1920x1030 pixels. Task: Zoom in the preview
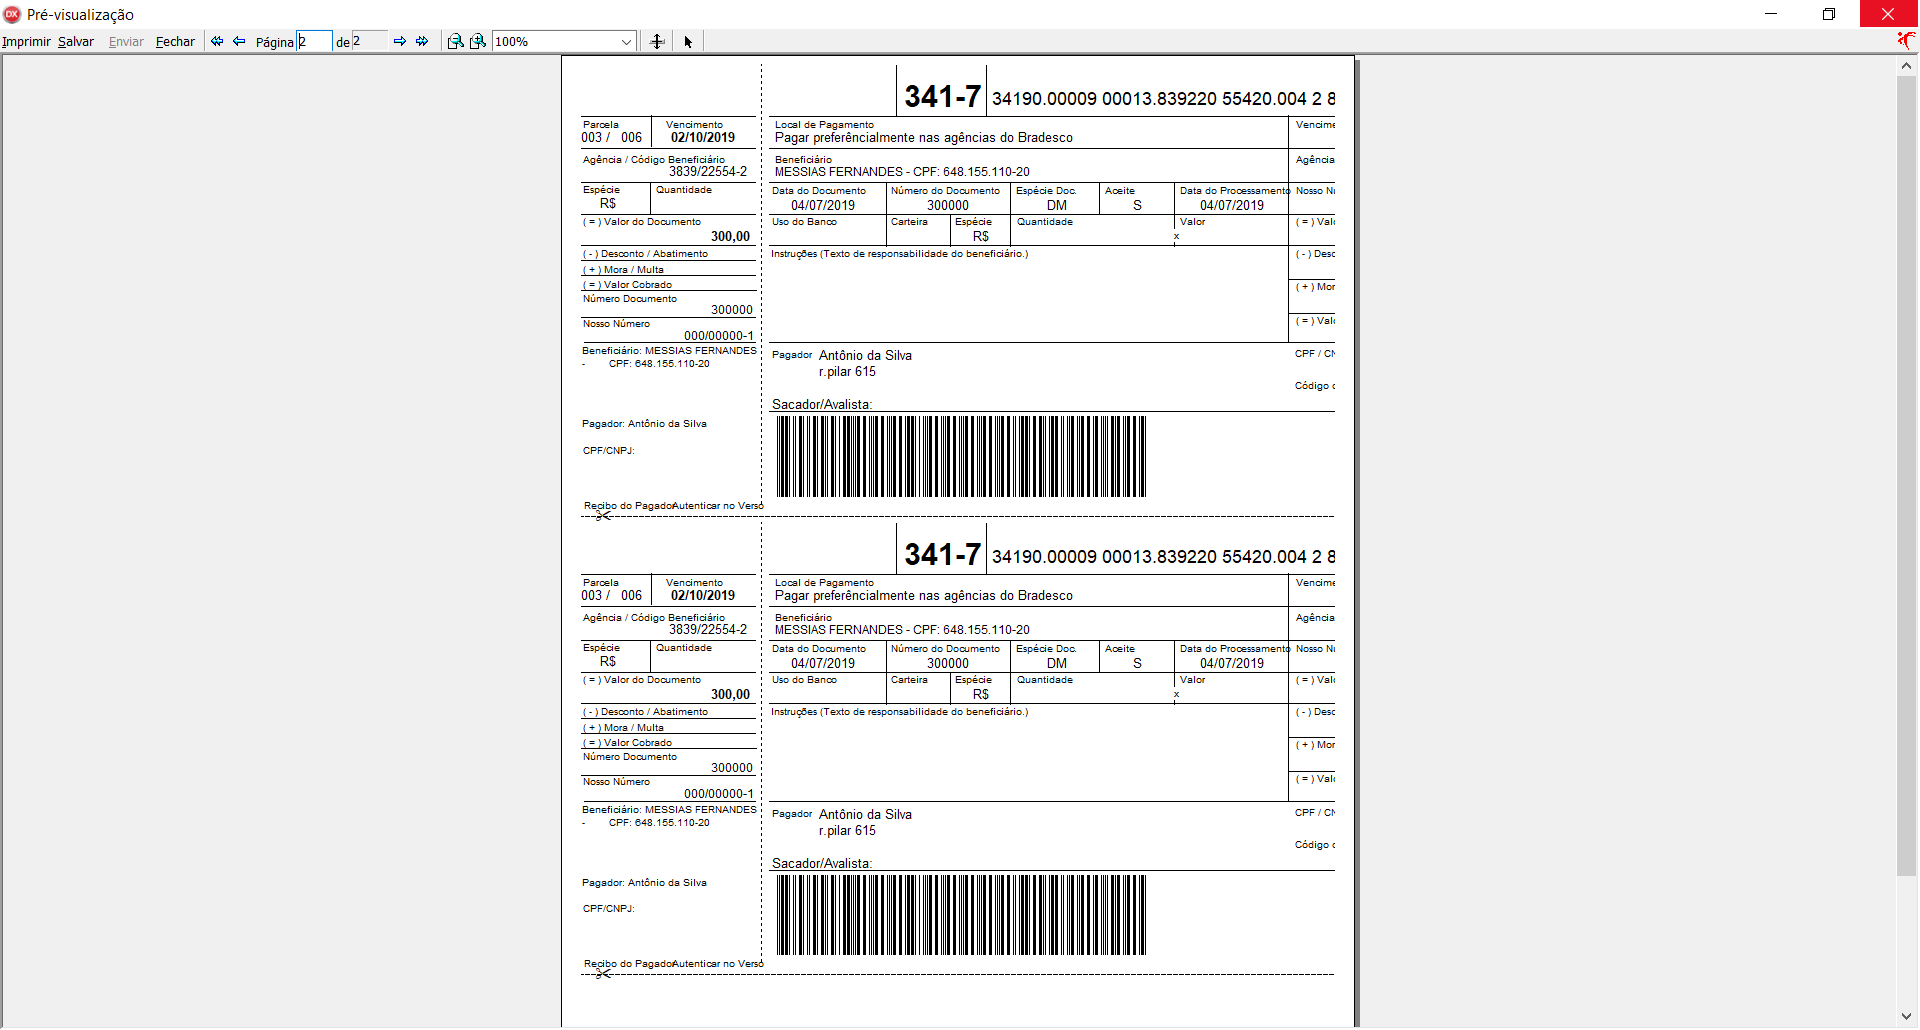coord(478,41)
